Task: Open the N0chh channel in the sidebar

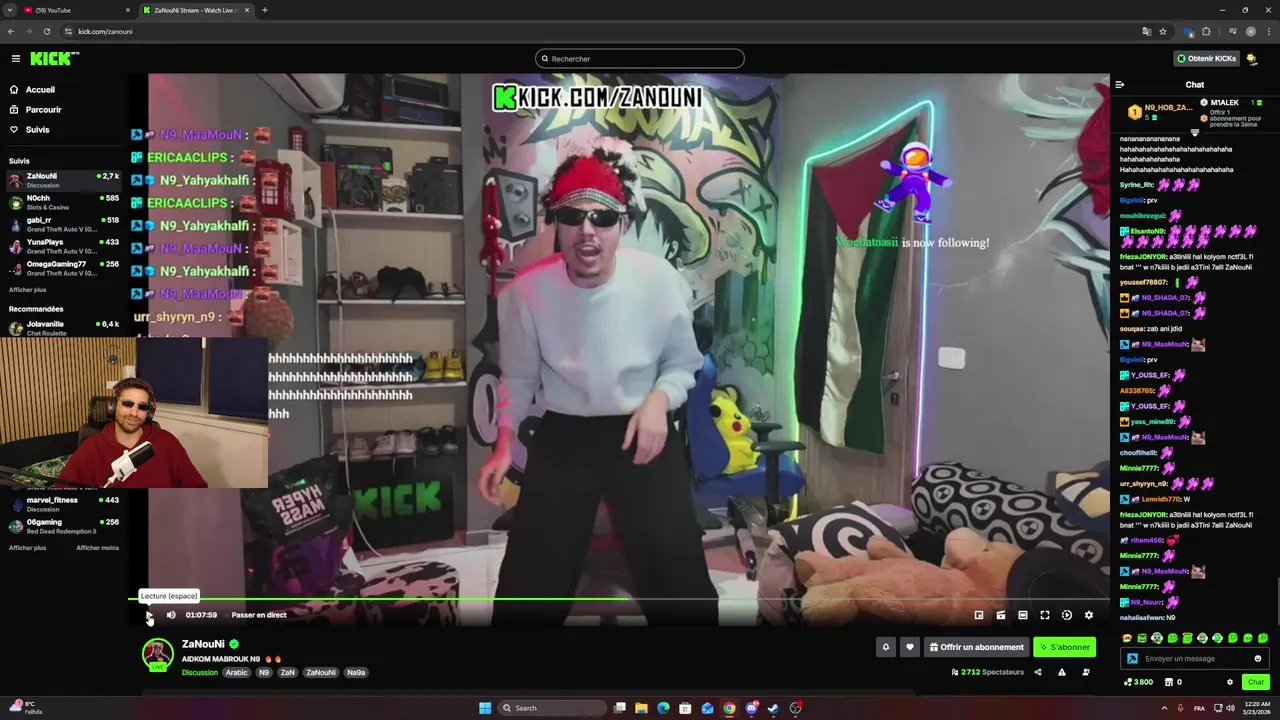Action: [x=64, y=203]
